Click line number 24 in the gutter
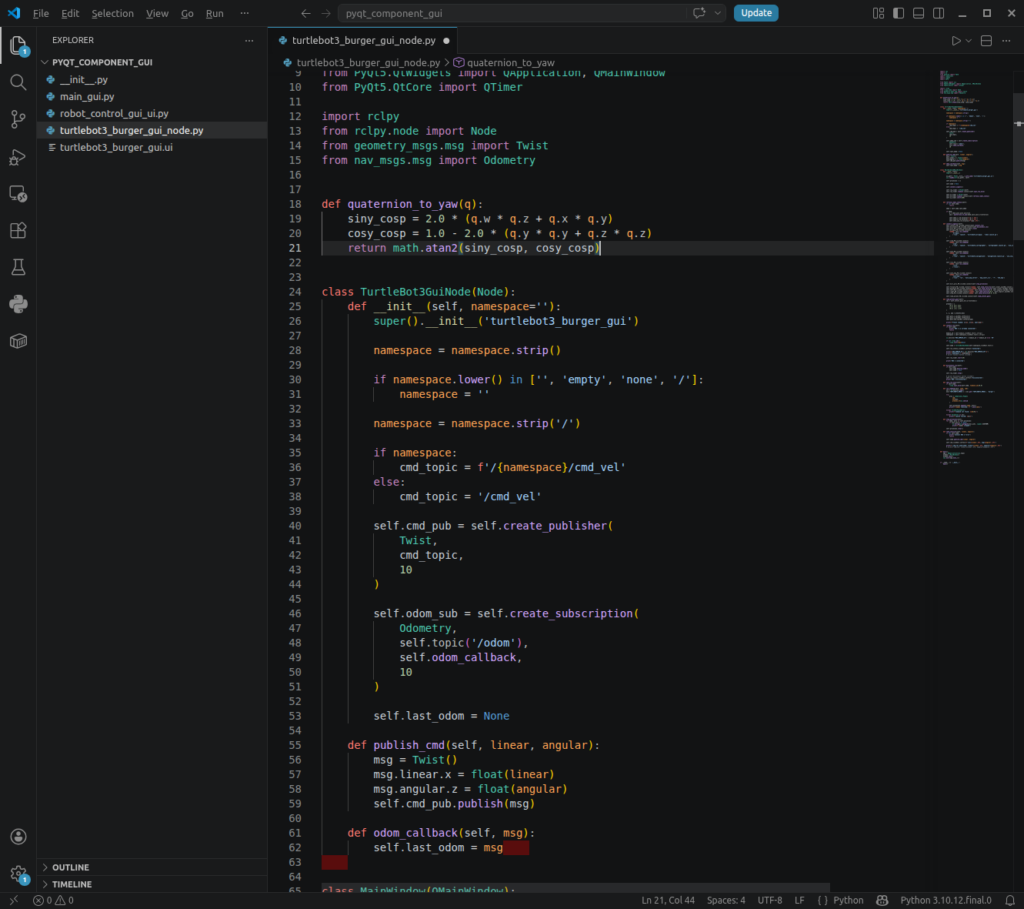The image size is (1024, 909). click(x=295, y=292)
